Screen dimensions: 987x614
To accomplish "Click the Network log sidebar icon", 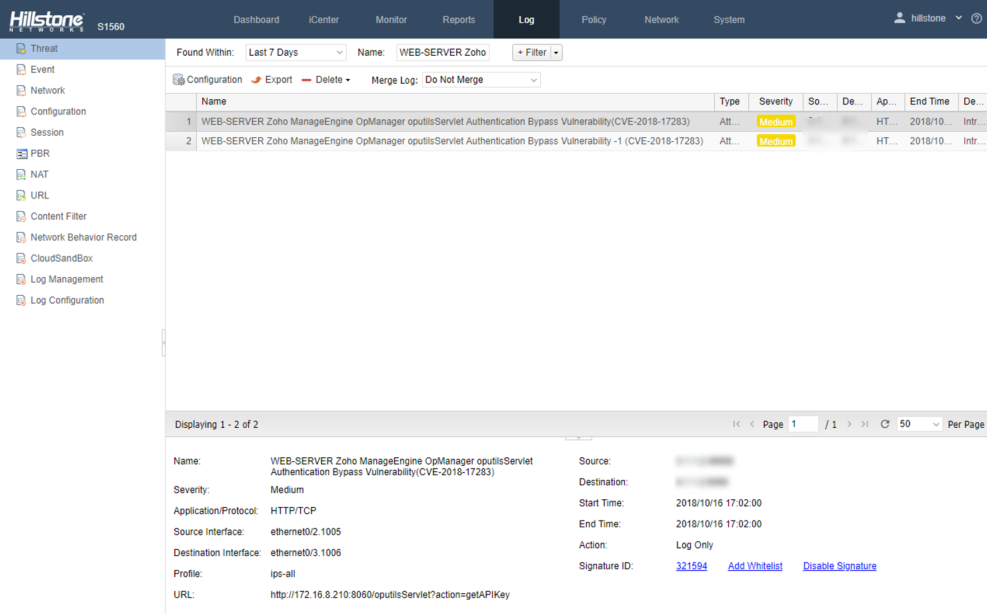I will click(x=21, y=91).
